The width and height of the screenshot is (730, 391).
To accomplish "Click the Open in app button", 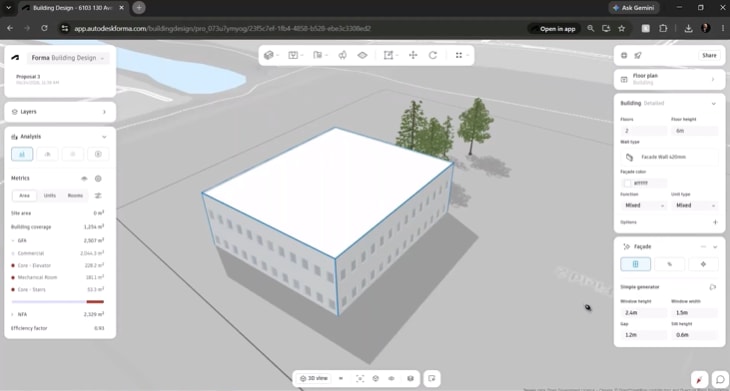I will pos(554,28).
